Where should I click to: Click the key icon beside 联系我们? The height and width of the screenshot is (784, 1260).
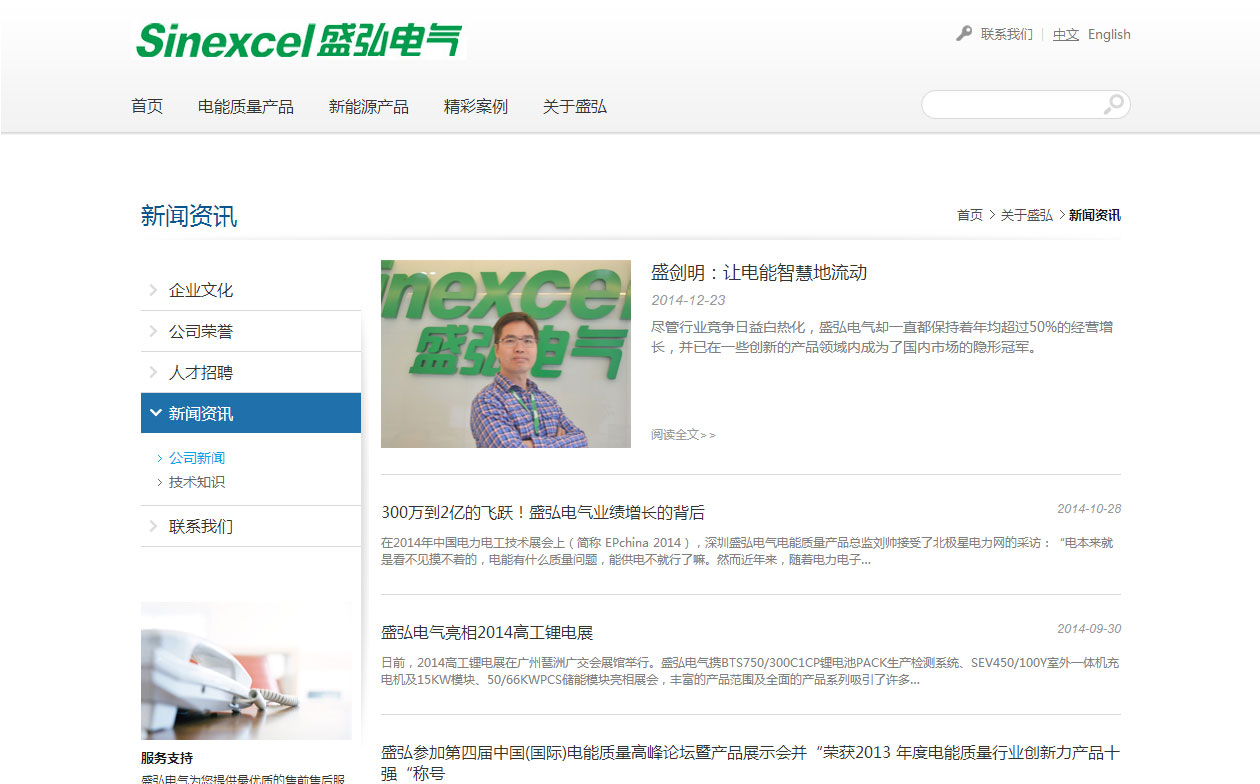pos(964,34)
